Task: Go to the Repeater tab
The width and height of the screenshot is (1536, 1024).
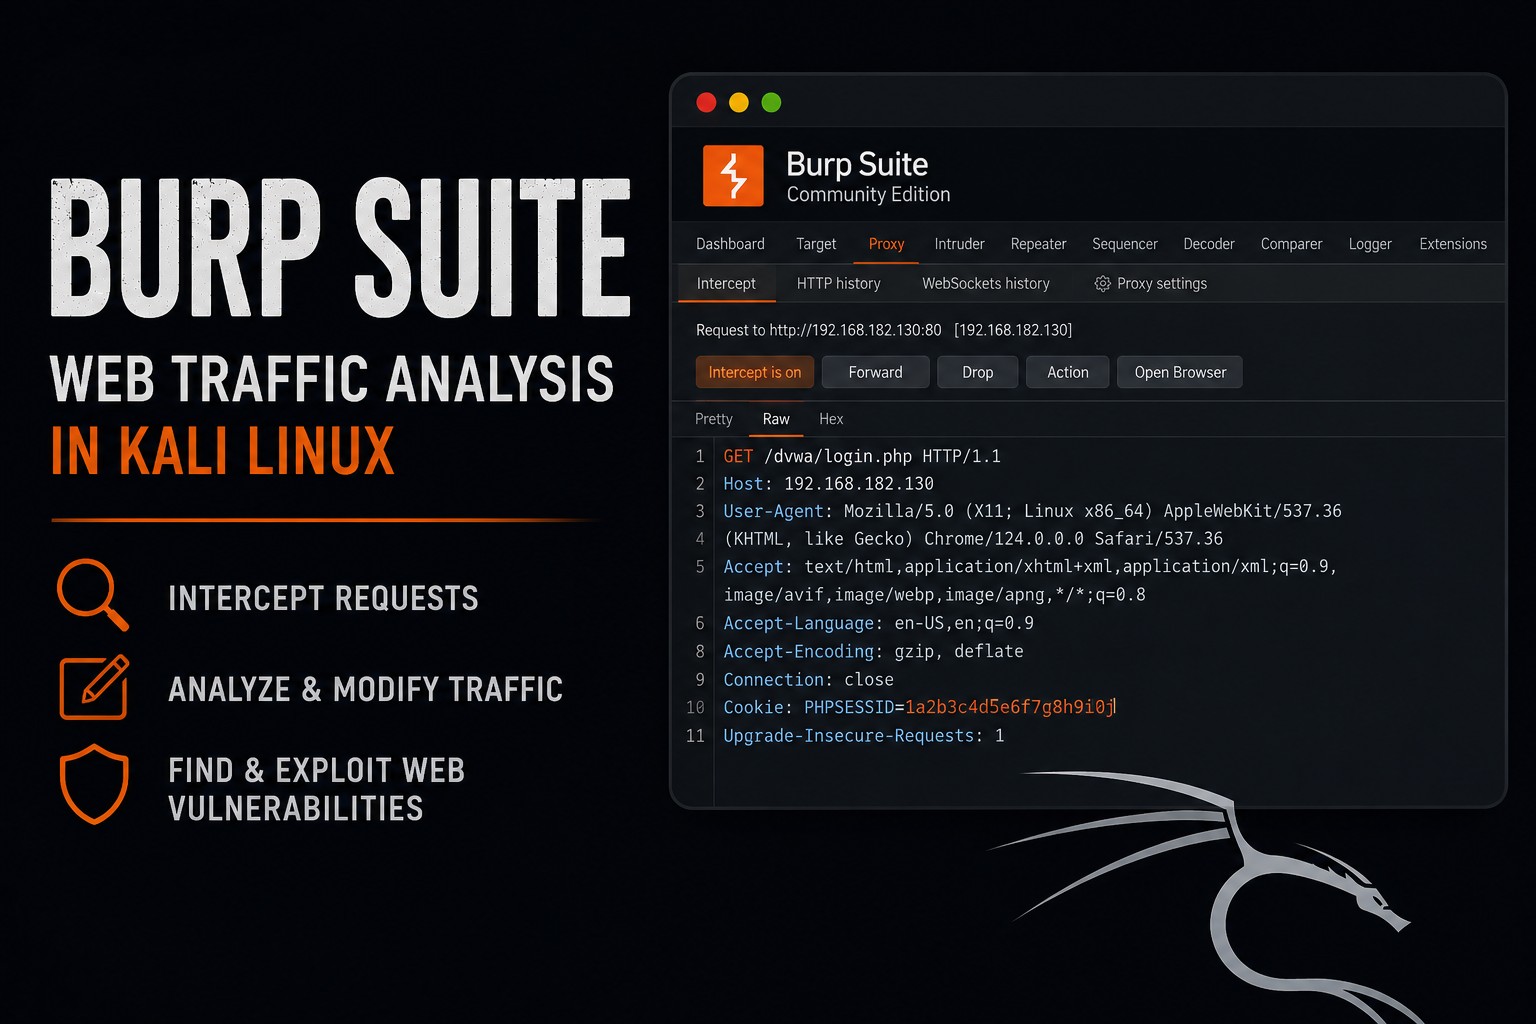Action: [x=1038, y=244]
